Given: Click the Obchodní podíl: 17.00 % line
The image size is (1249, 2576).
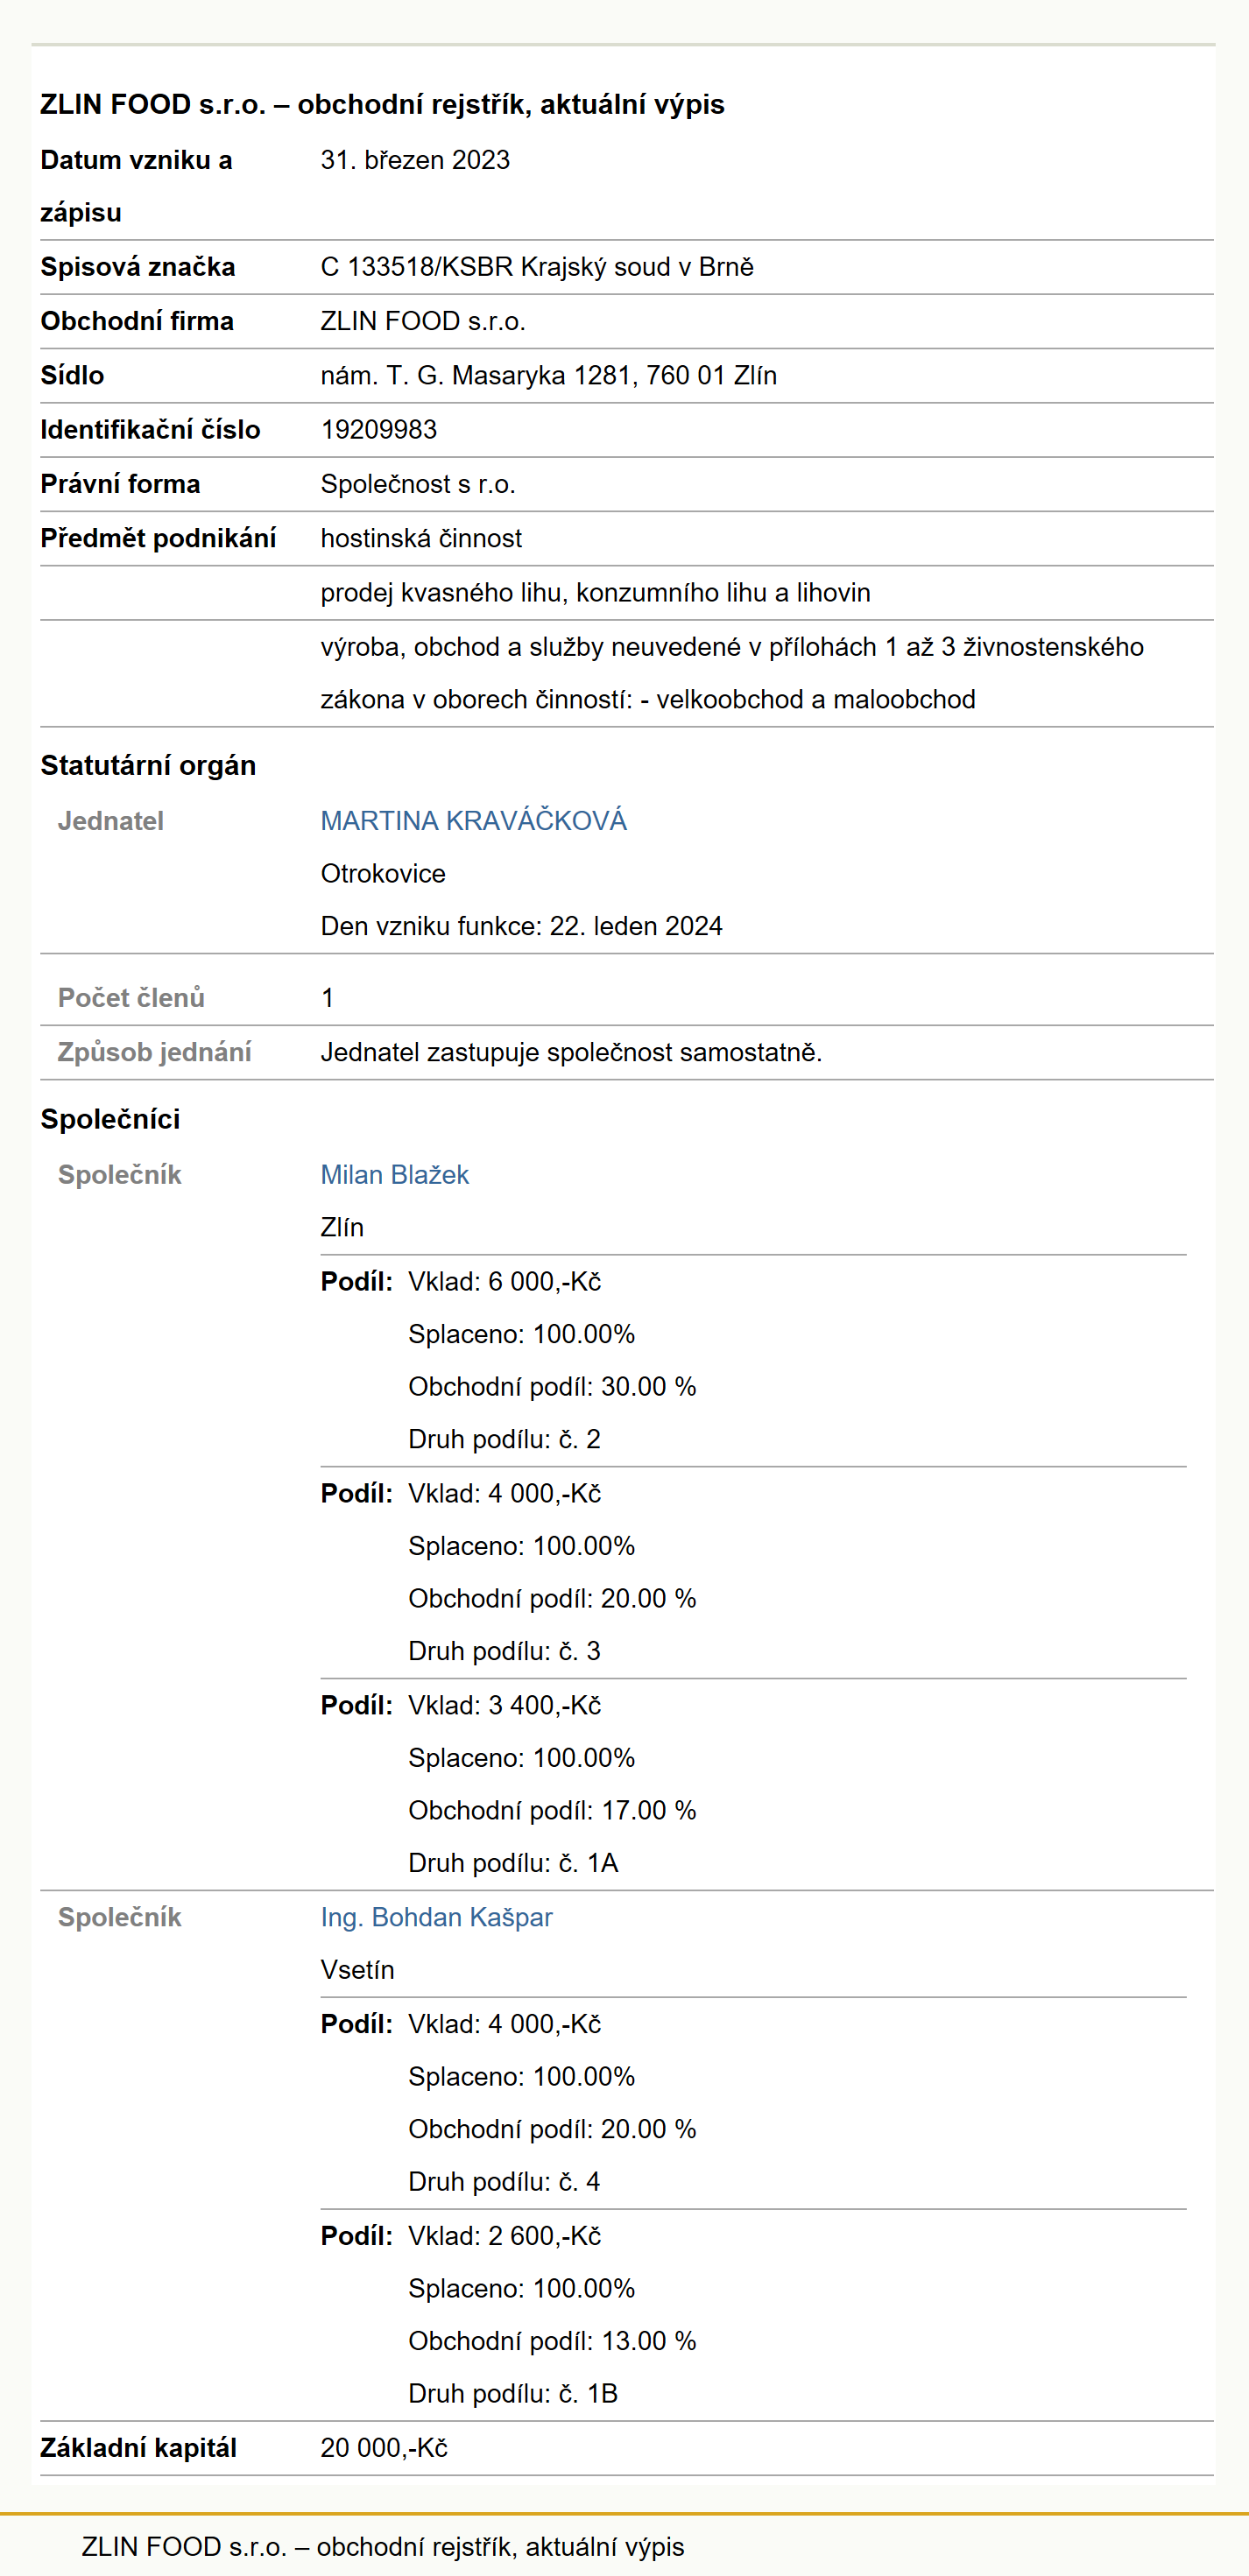Looking at the screenshot, I should pos(552,1811).
